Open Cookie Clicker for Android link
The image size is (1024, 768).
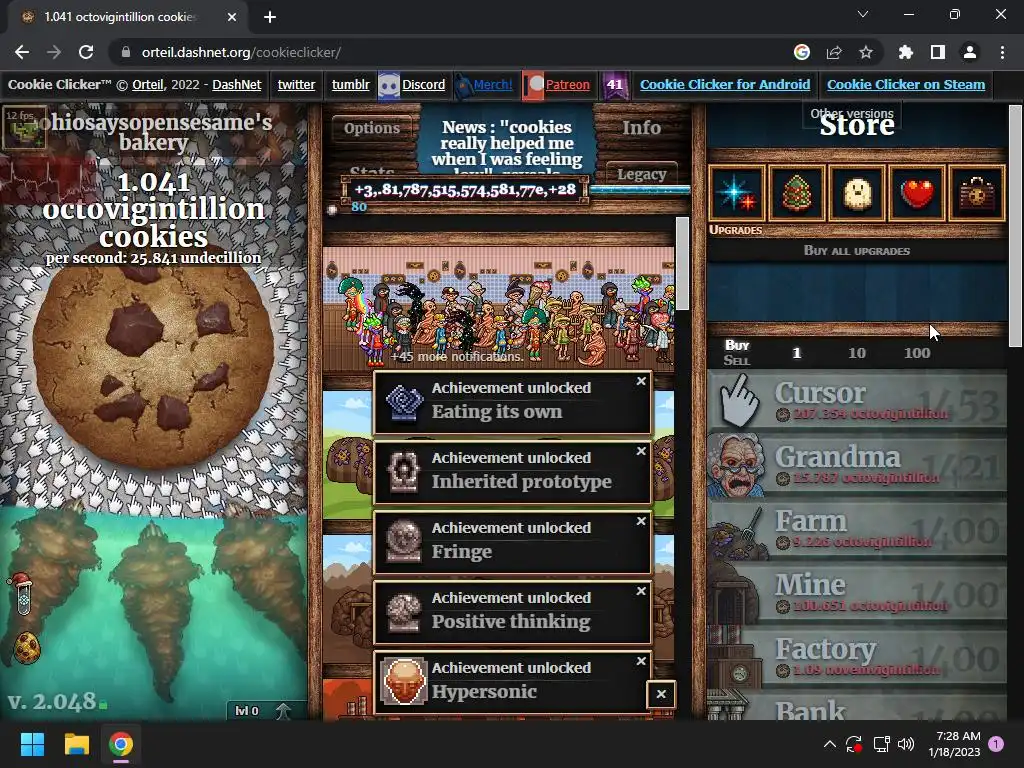pos(725,84)
